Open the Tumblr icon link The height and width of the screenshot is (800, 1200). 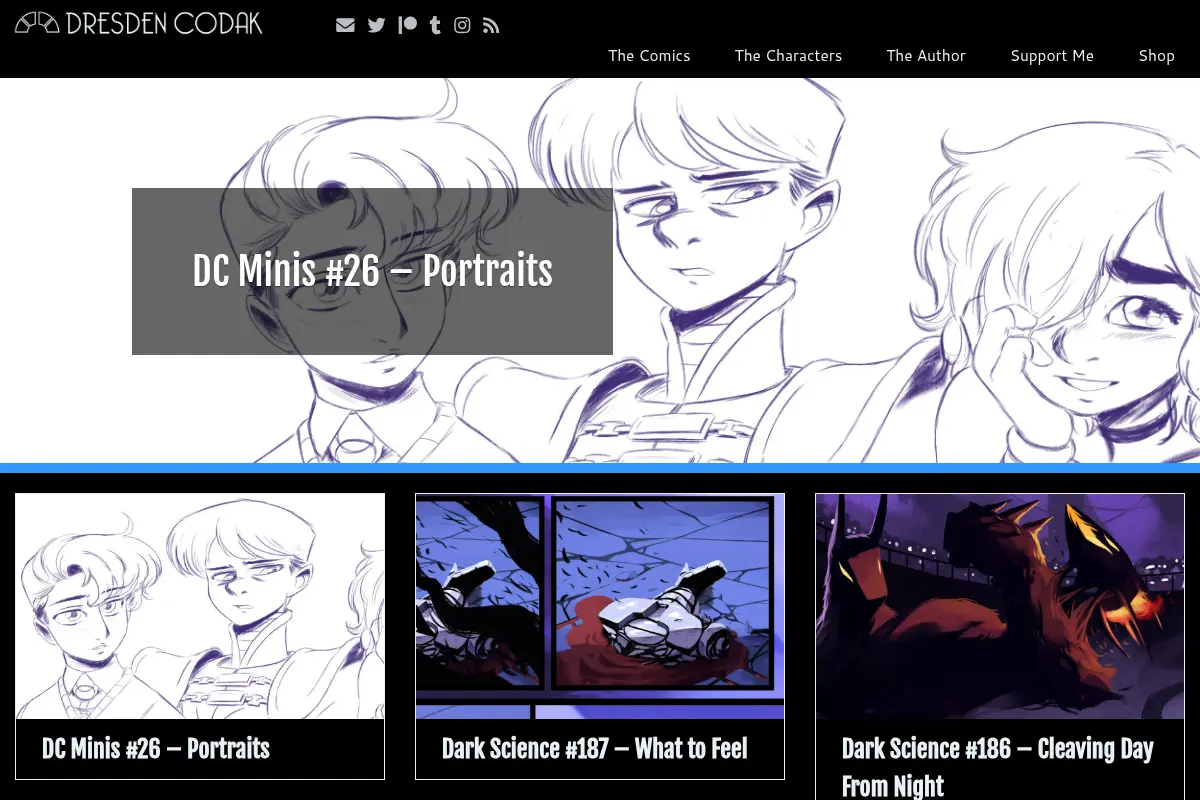[435, 25]
